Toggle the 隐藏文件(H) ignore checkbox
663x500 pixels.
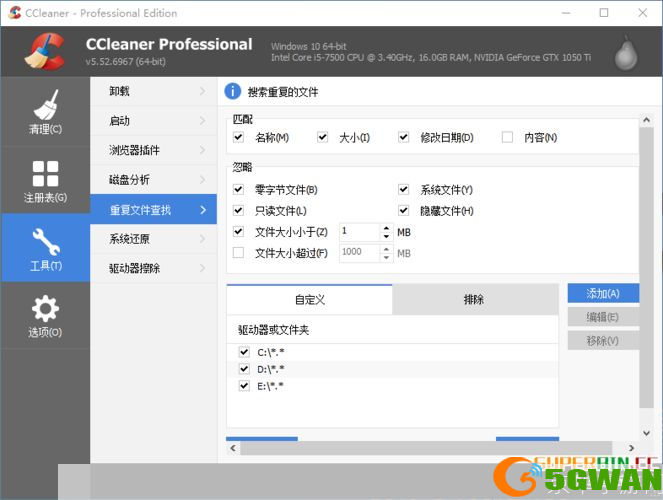(404, 210)
